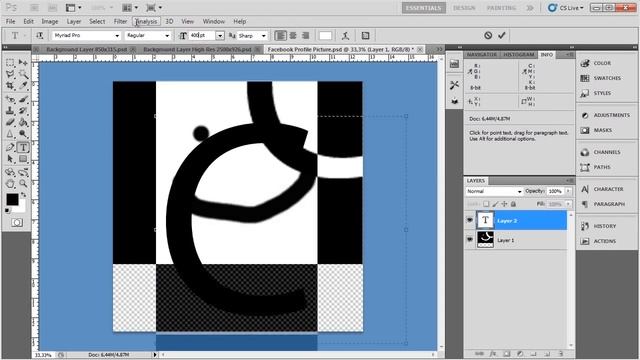Toggle Quick Mask mode

pos(17,222)
